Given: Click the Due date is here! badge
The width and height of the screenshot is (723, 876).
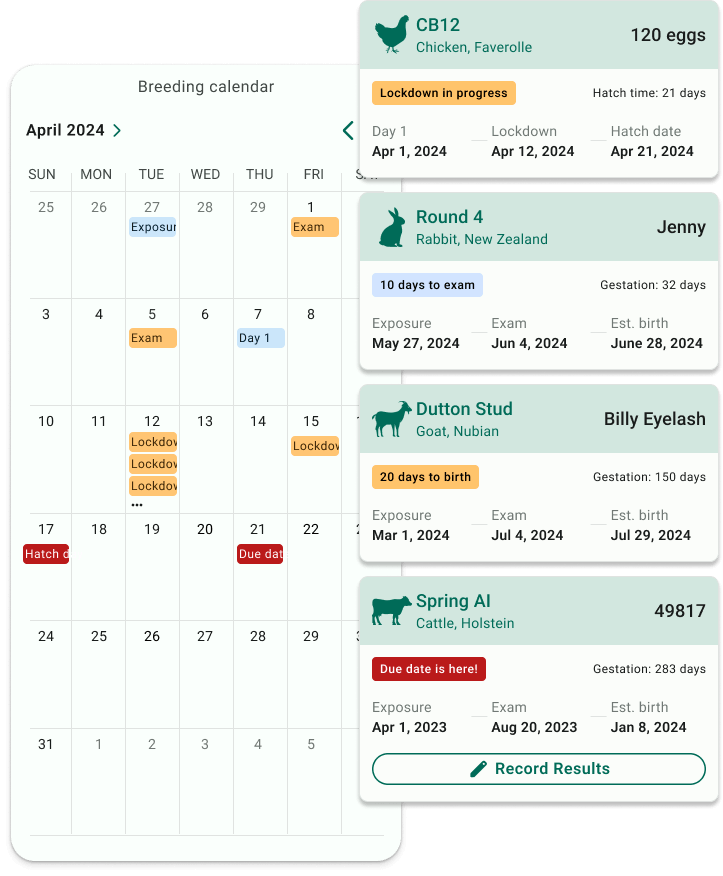Looking at the screenshot, I should point(429,669).
